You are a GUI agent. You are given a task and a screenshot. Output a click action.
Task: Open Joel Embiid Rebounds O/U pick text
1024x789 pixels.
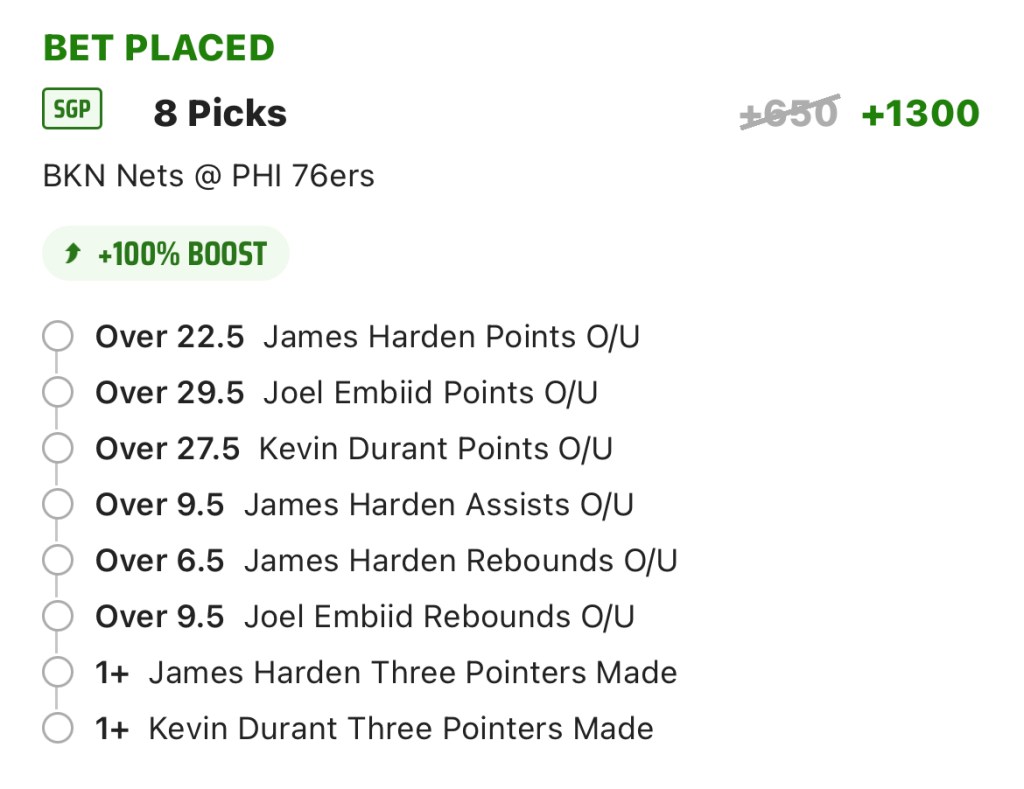439,617
